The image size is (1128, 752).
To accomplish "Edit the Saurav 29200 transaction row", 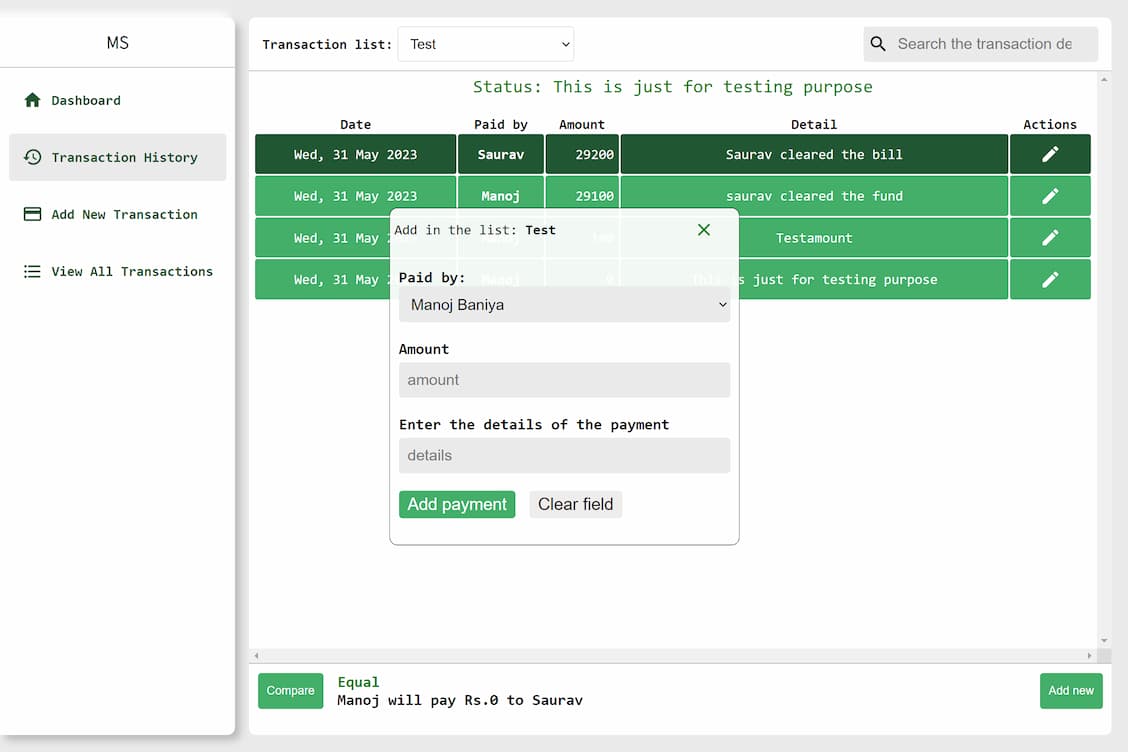I will pos(1050,154).
